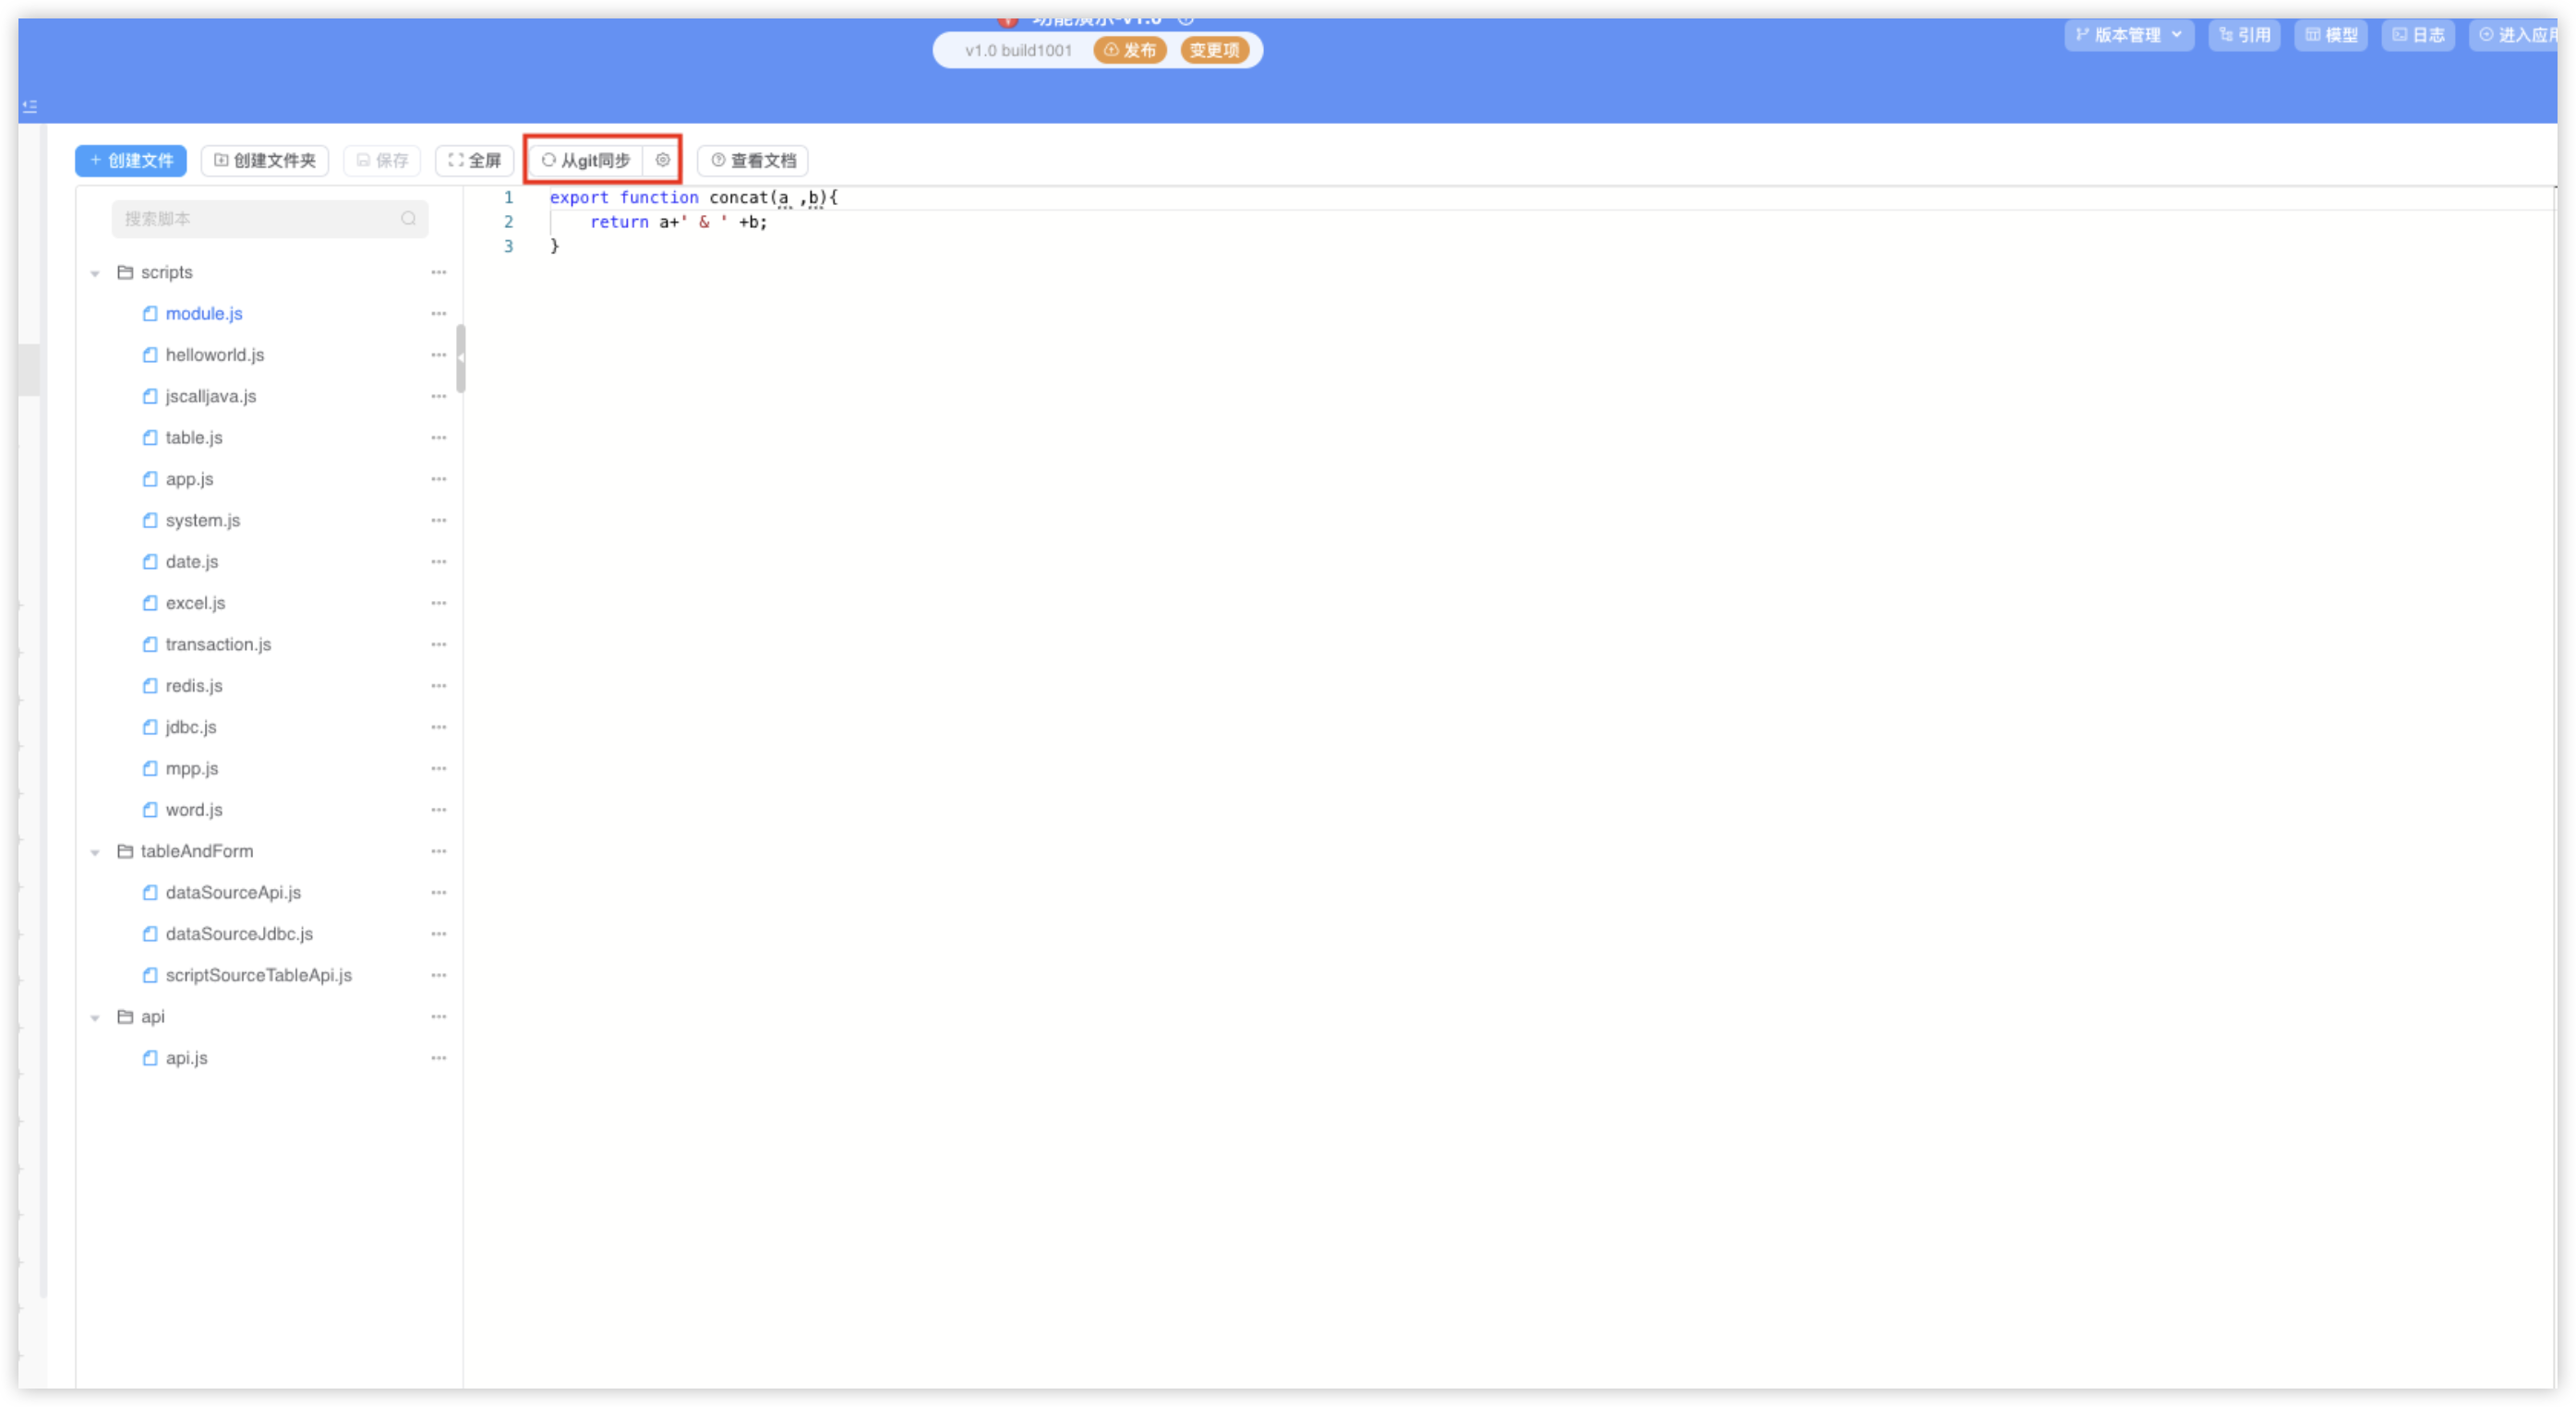
Task: Collapse the api folder
Action: pyautogui.click(x=95, y=1017)
